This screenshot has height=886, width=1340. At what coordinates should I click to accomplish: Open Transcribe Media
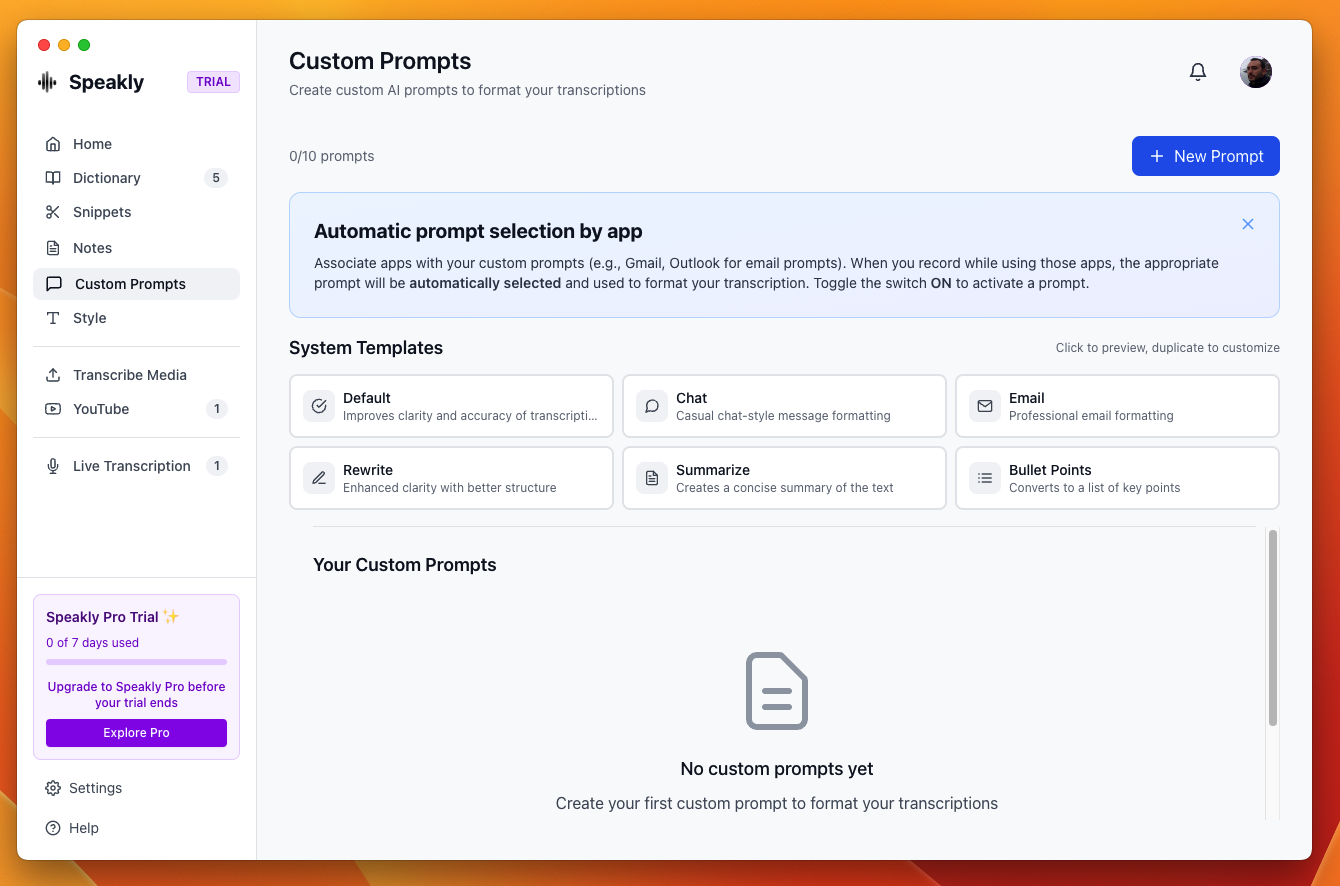point(130,375)
